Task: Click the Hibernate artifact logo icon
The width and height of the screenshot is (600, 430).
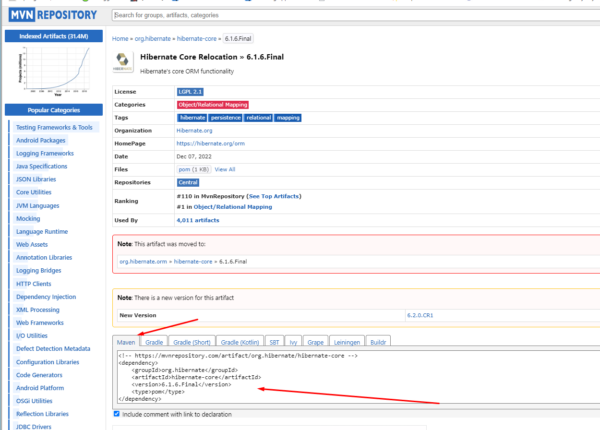Action: coord(123,61)
